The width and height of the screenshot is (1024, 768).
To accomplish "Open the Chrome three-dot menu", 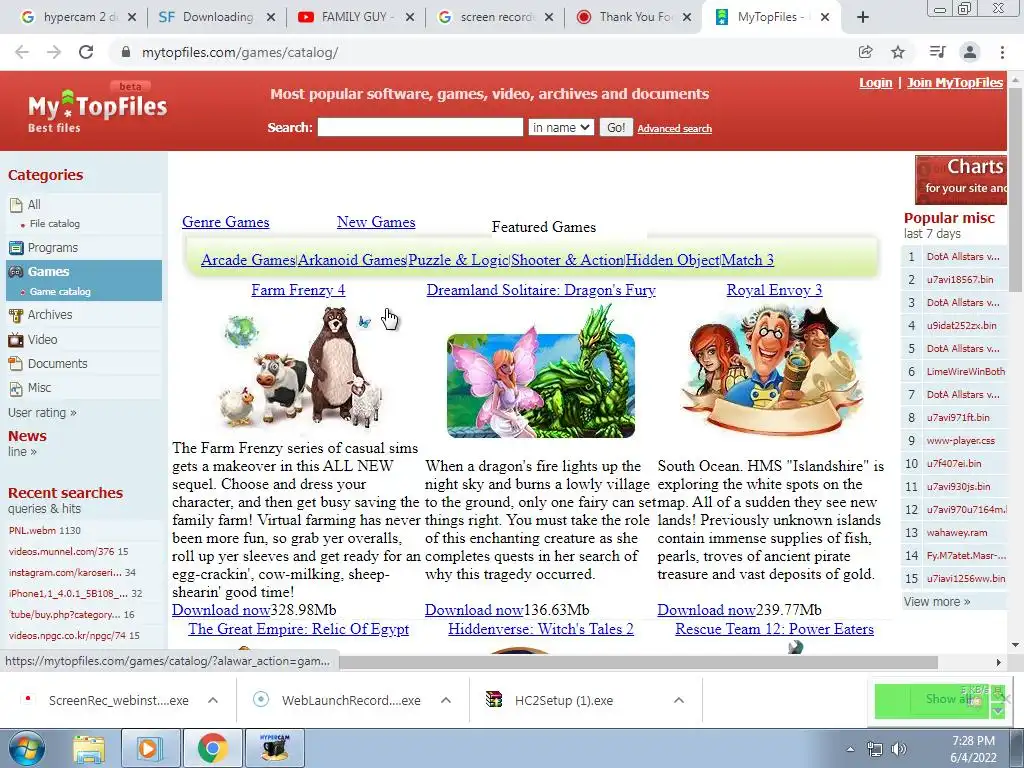I will click(x=1002, y=52).
